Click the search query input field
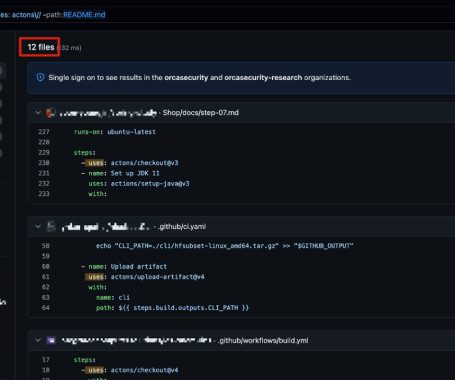 click(227, 15)
